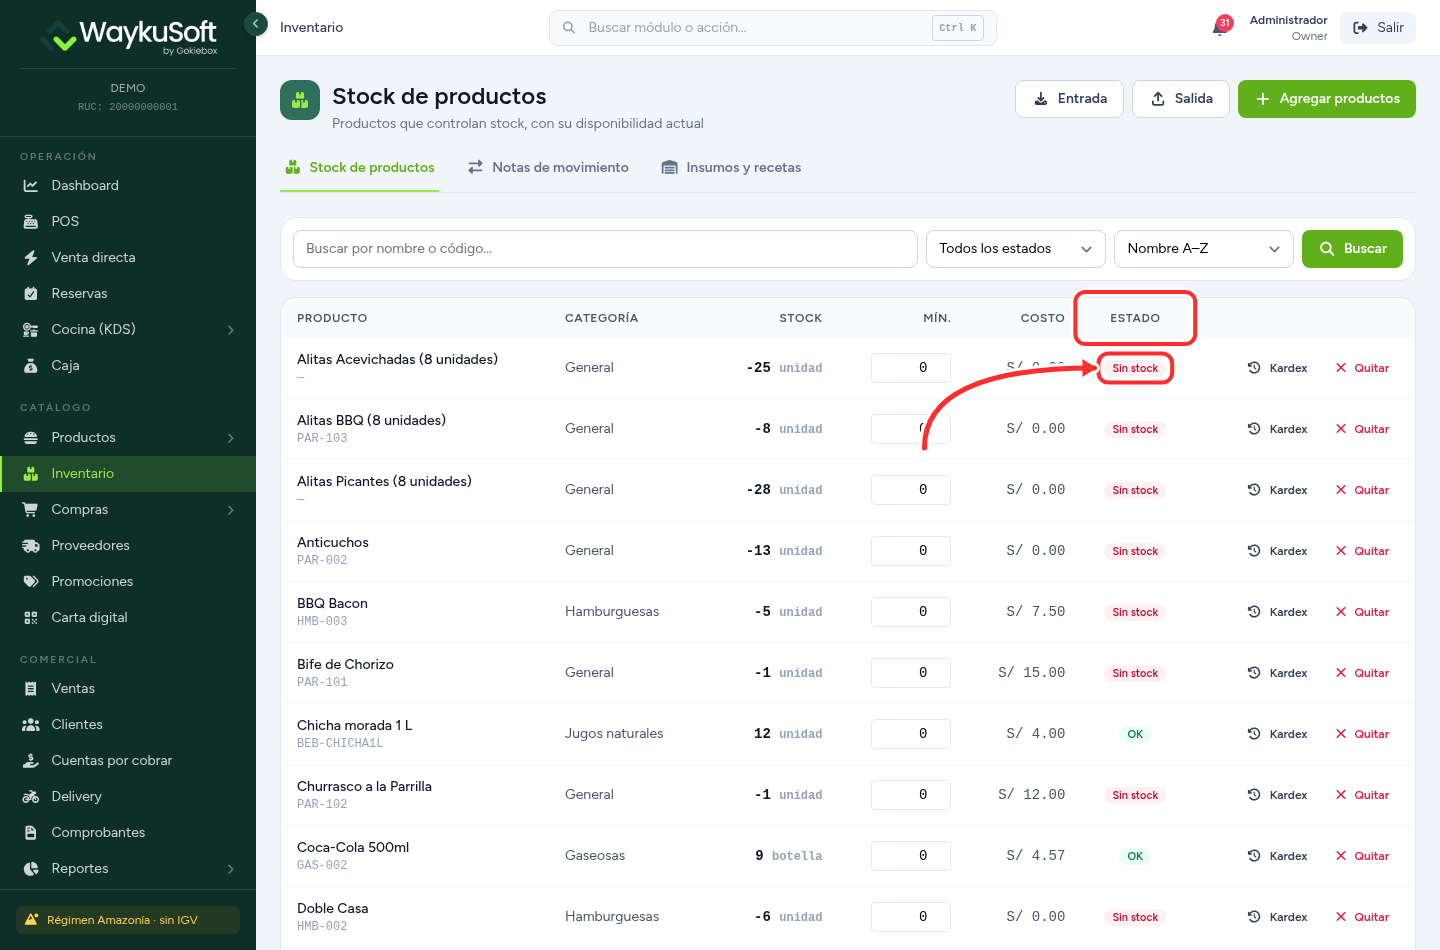Open Kardex for Anticuchos
Viewport: 1440px width, 950px height.
coord(1278,551)
